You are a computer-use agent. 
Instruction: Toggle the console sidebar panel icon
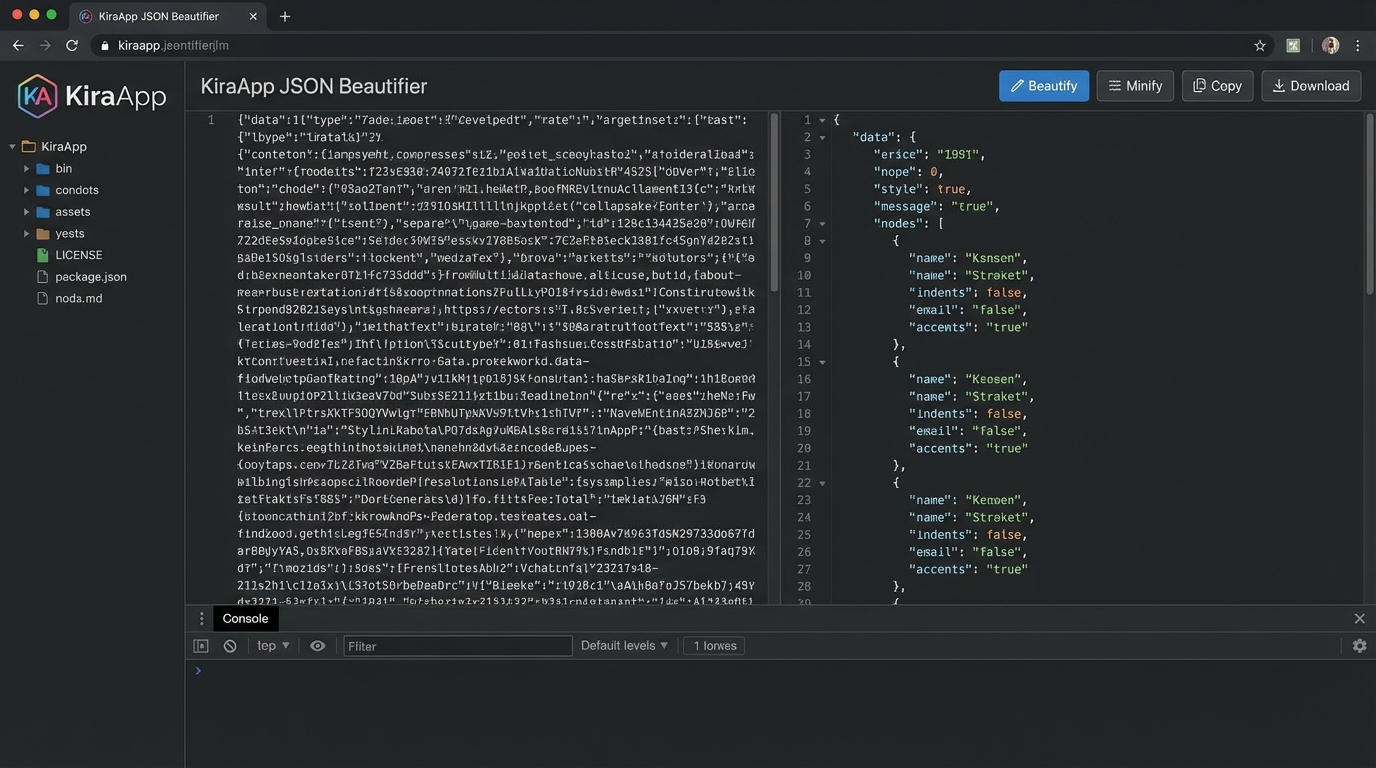click(201, 645)
